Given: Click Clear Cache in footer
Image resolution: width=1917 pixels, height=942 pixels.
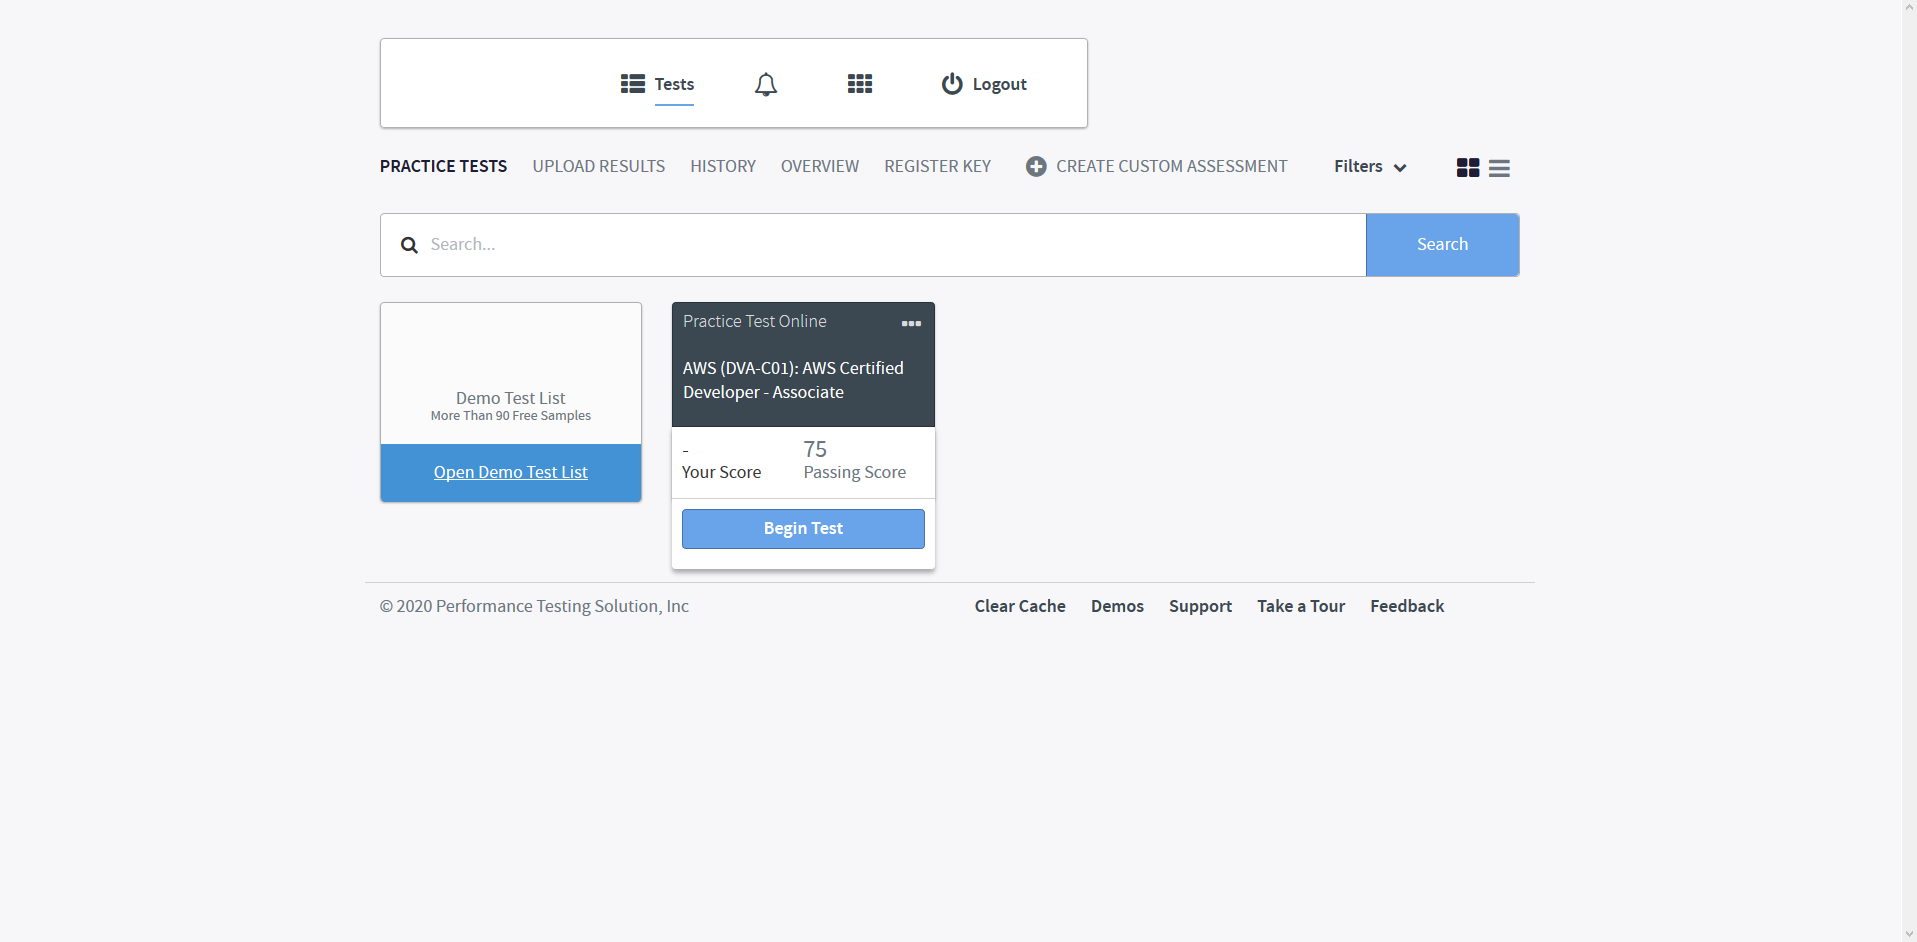Looking at the screenshot, I should (x=1020, y=606).
